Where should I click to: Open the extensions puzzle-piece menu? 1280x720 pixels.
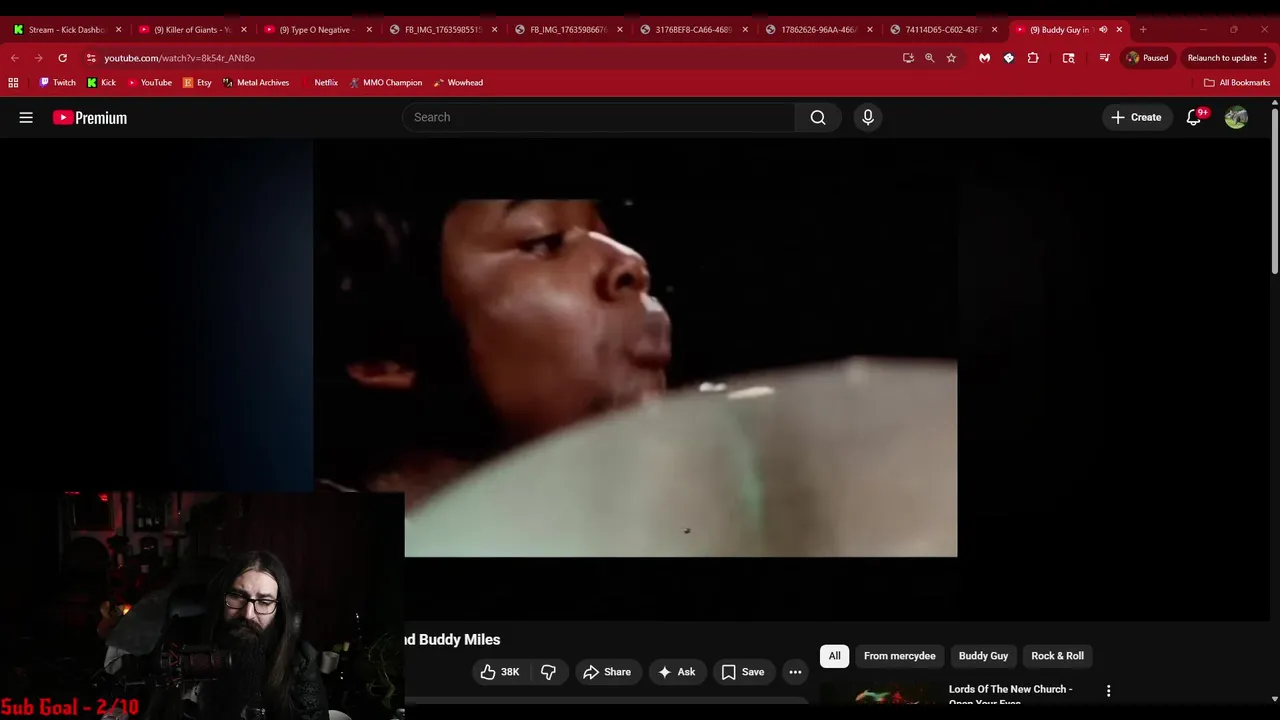coord(1033,58)
